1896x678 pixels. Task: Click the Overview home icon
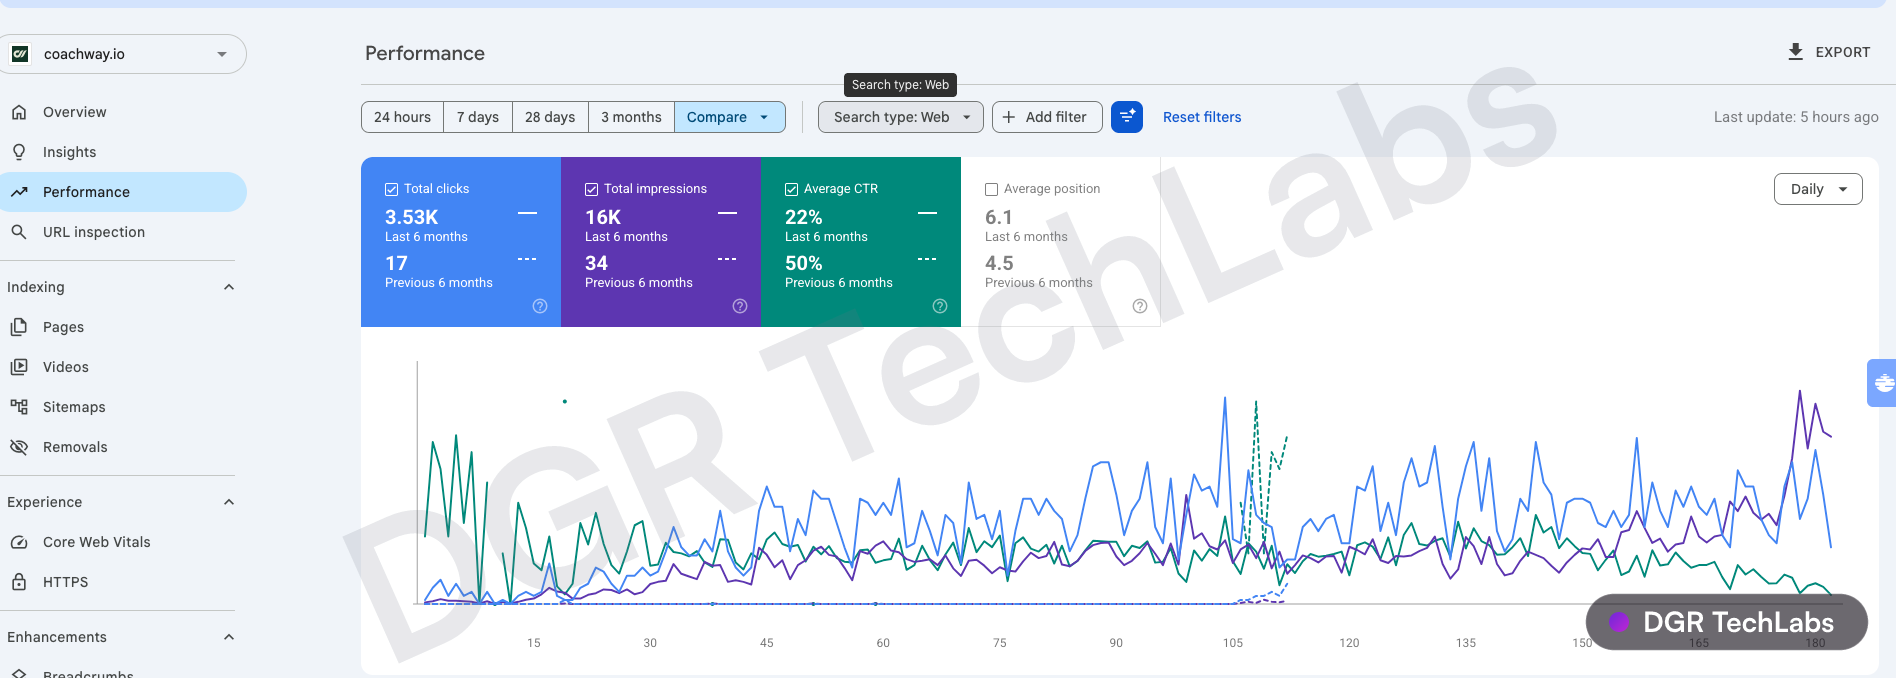19,112
